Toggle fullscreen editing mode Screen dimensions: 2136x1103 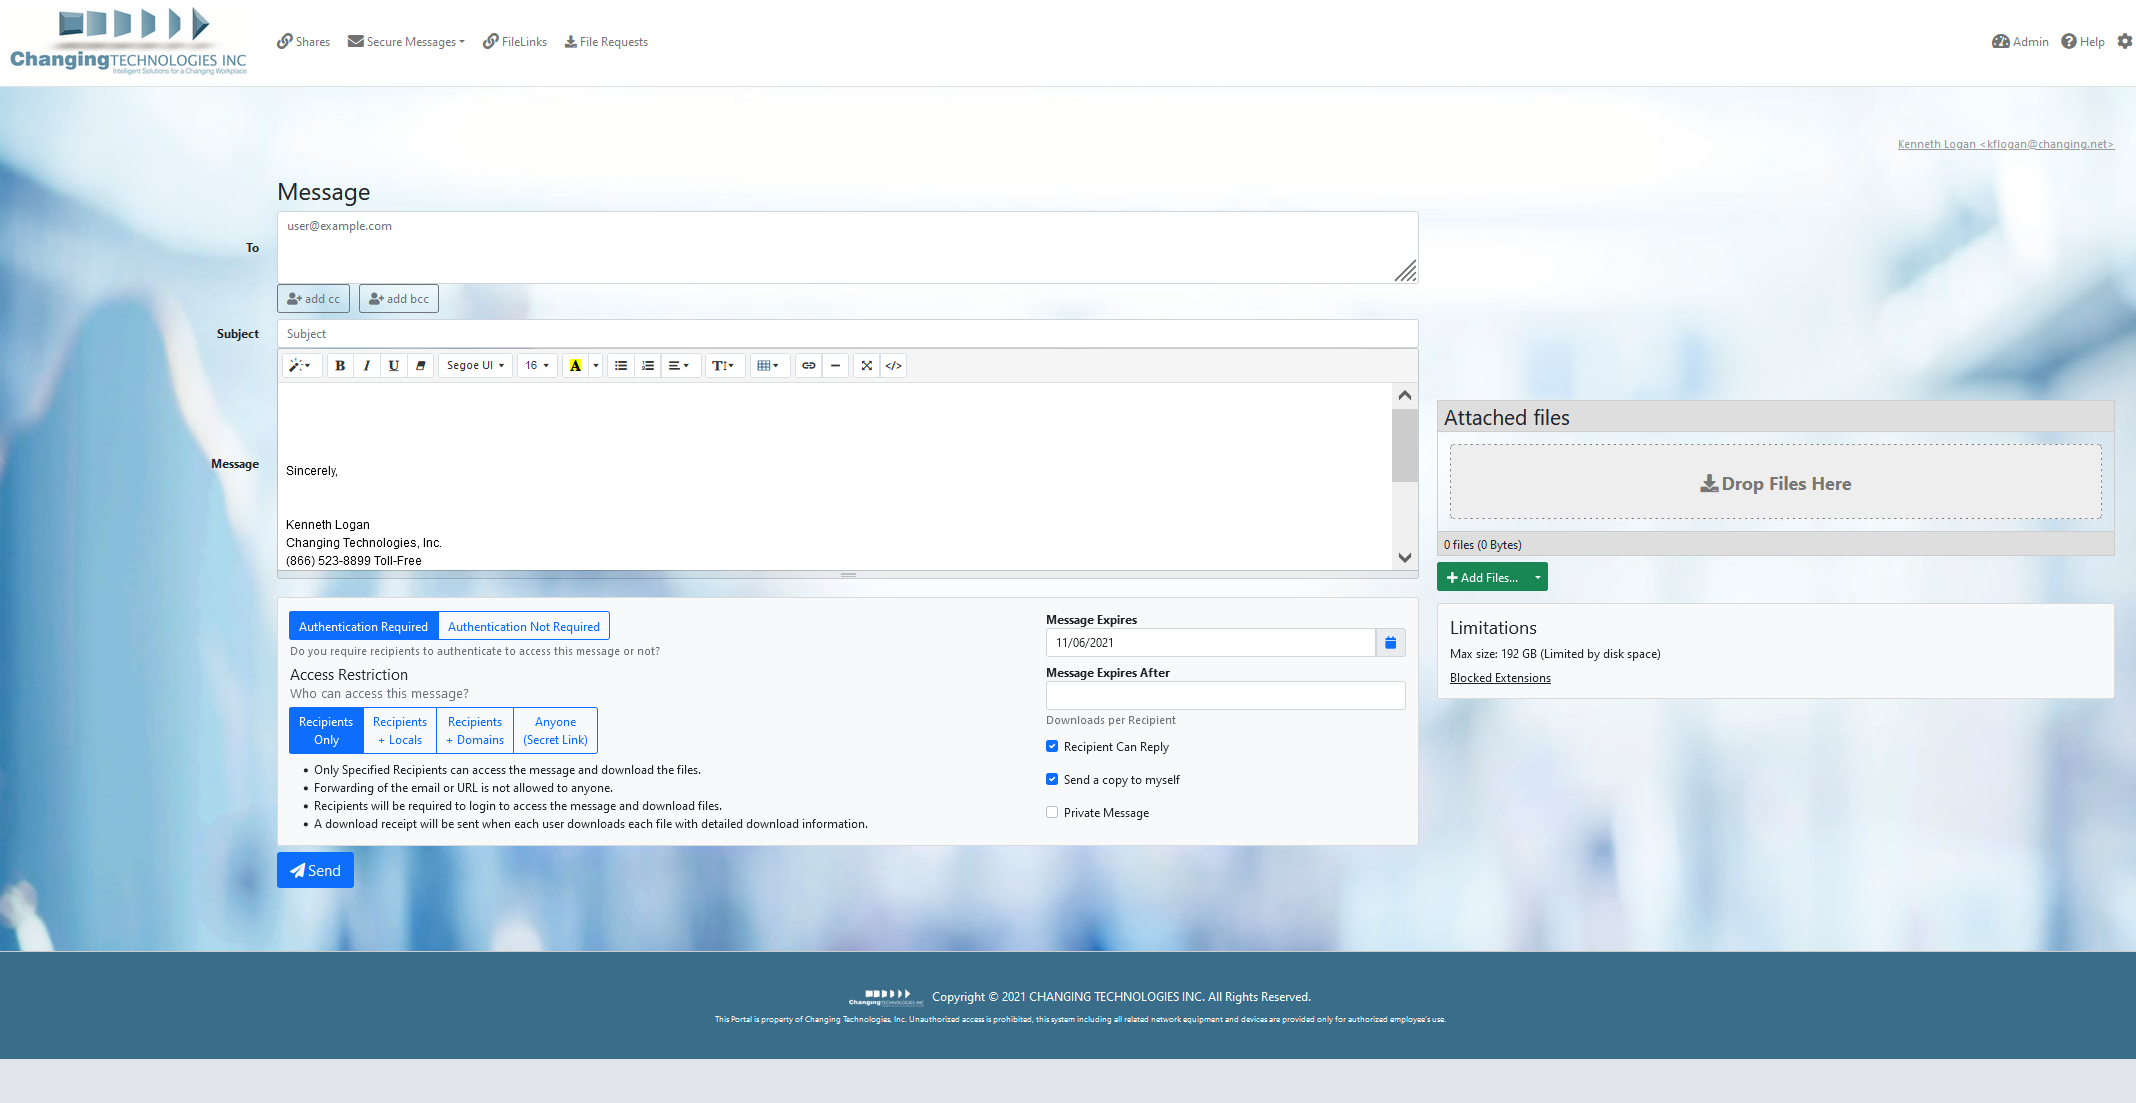[x=866, y=365]
